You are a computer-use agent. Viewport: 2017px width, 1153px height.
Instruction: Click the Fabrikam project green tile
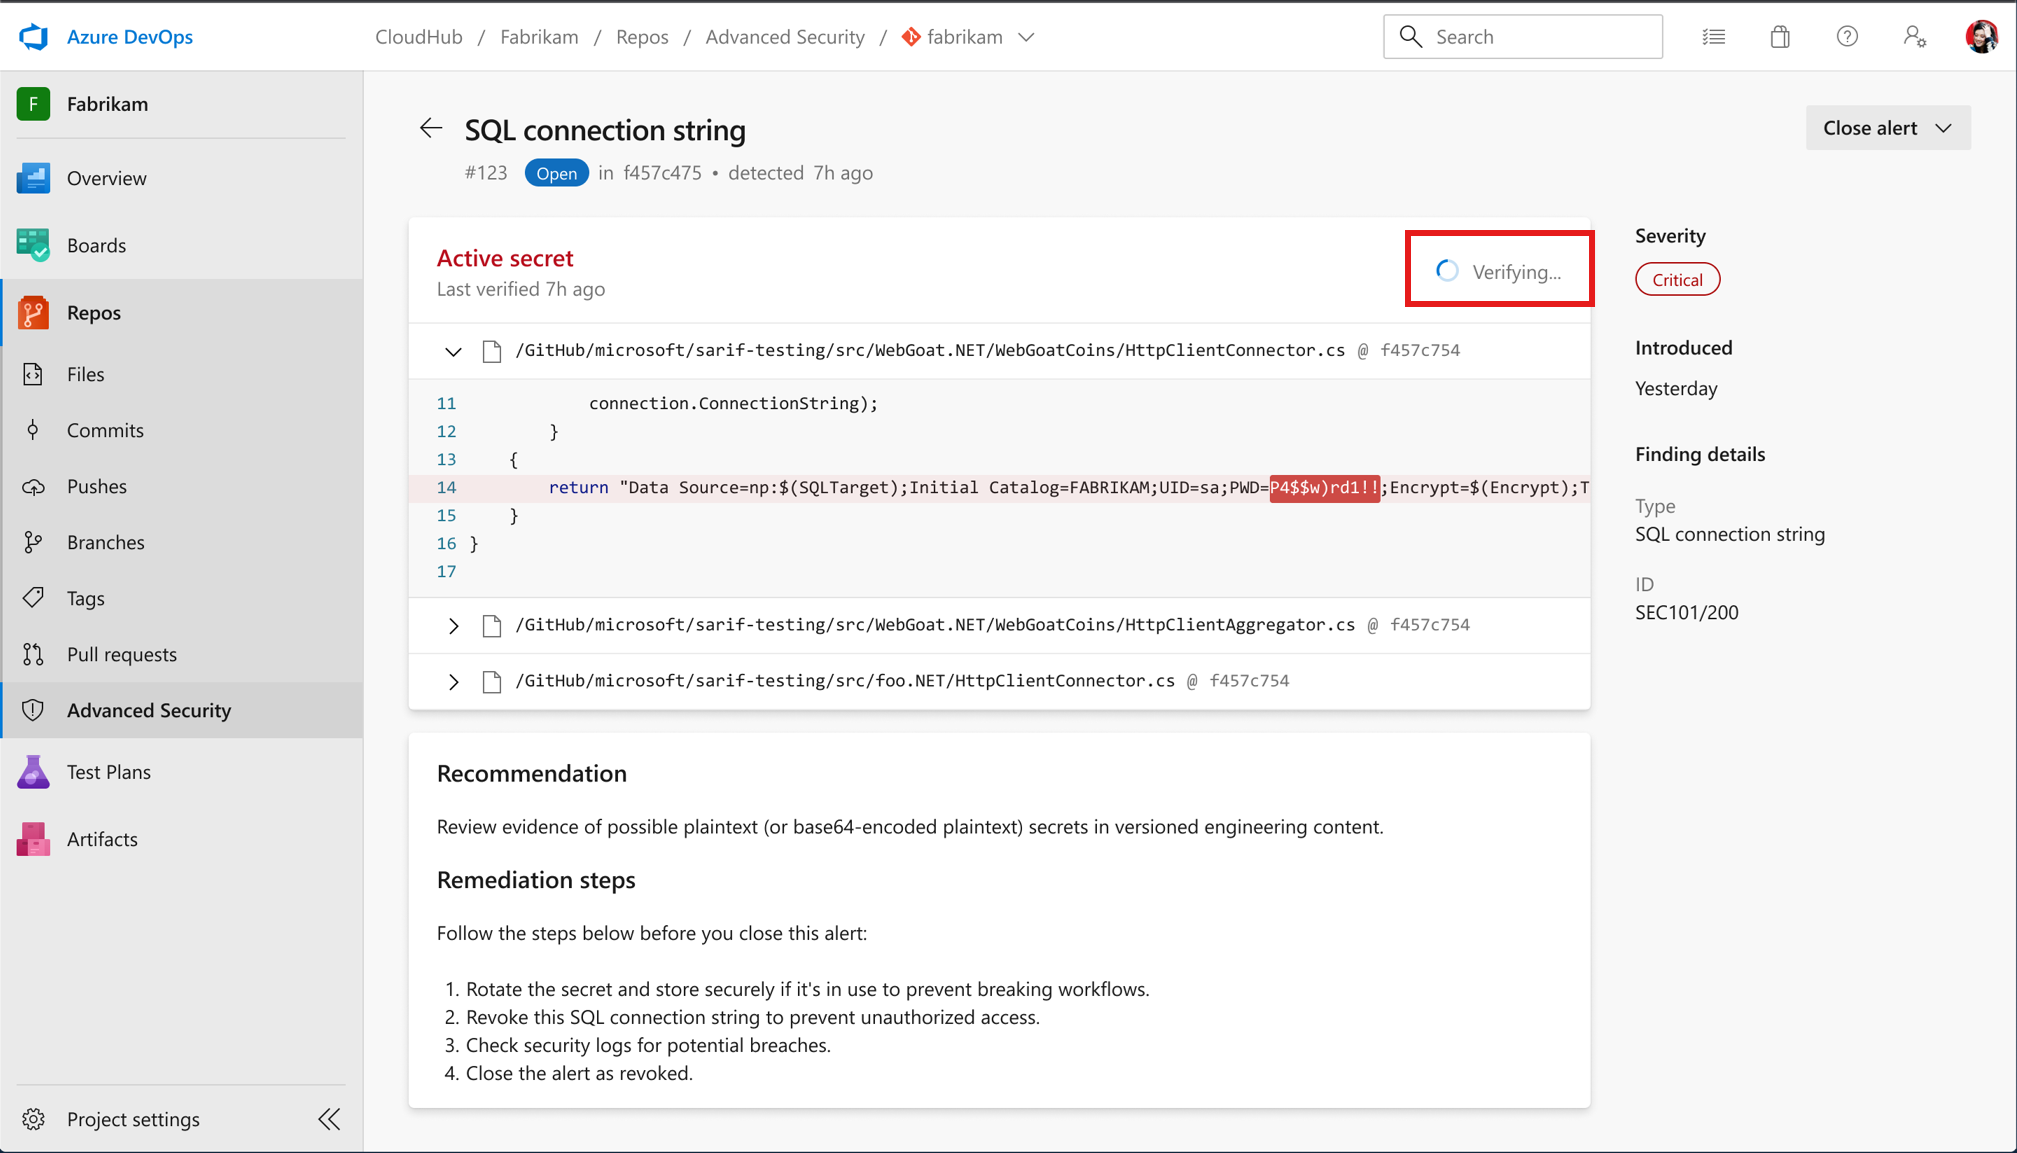pos(33,104)
